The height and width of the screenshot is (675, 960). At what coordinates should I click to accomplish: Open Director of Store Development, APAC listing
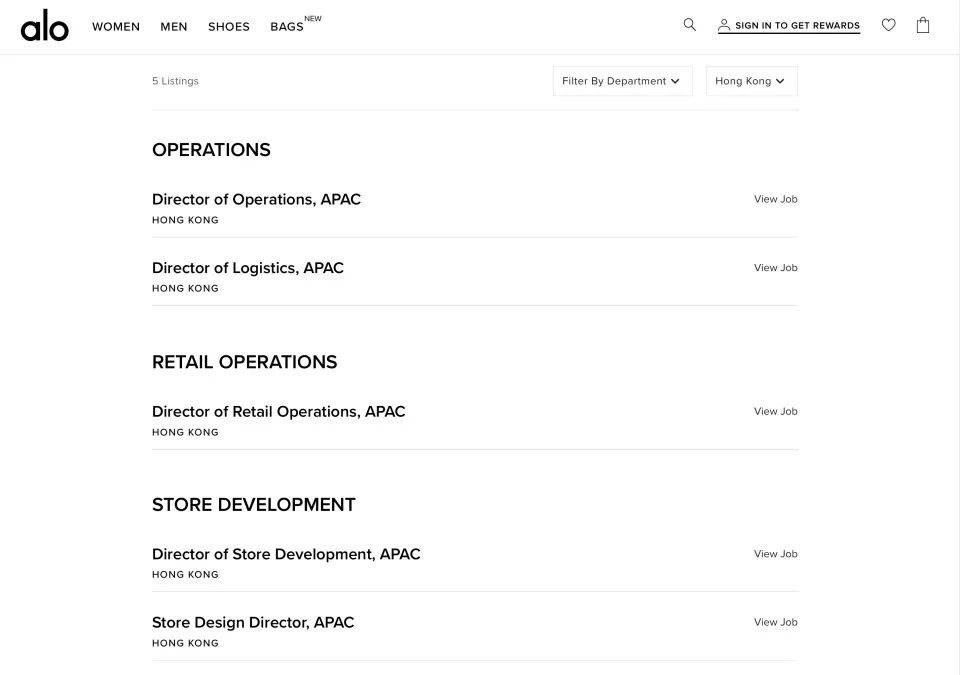coord(286,554)
